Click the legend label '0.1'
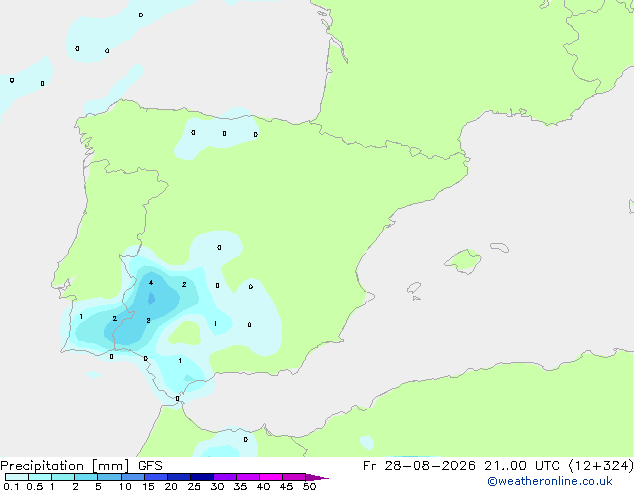 [x=11, y=486]
